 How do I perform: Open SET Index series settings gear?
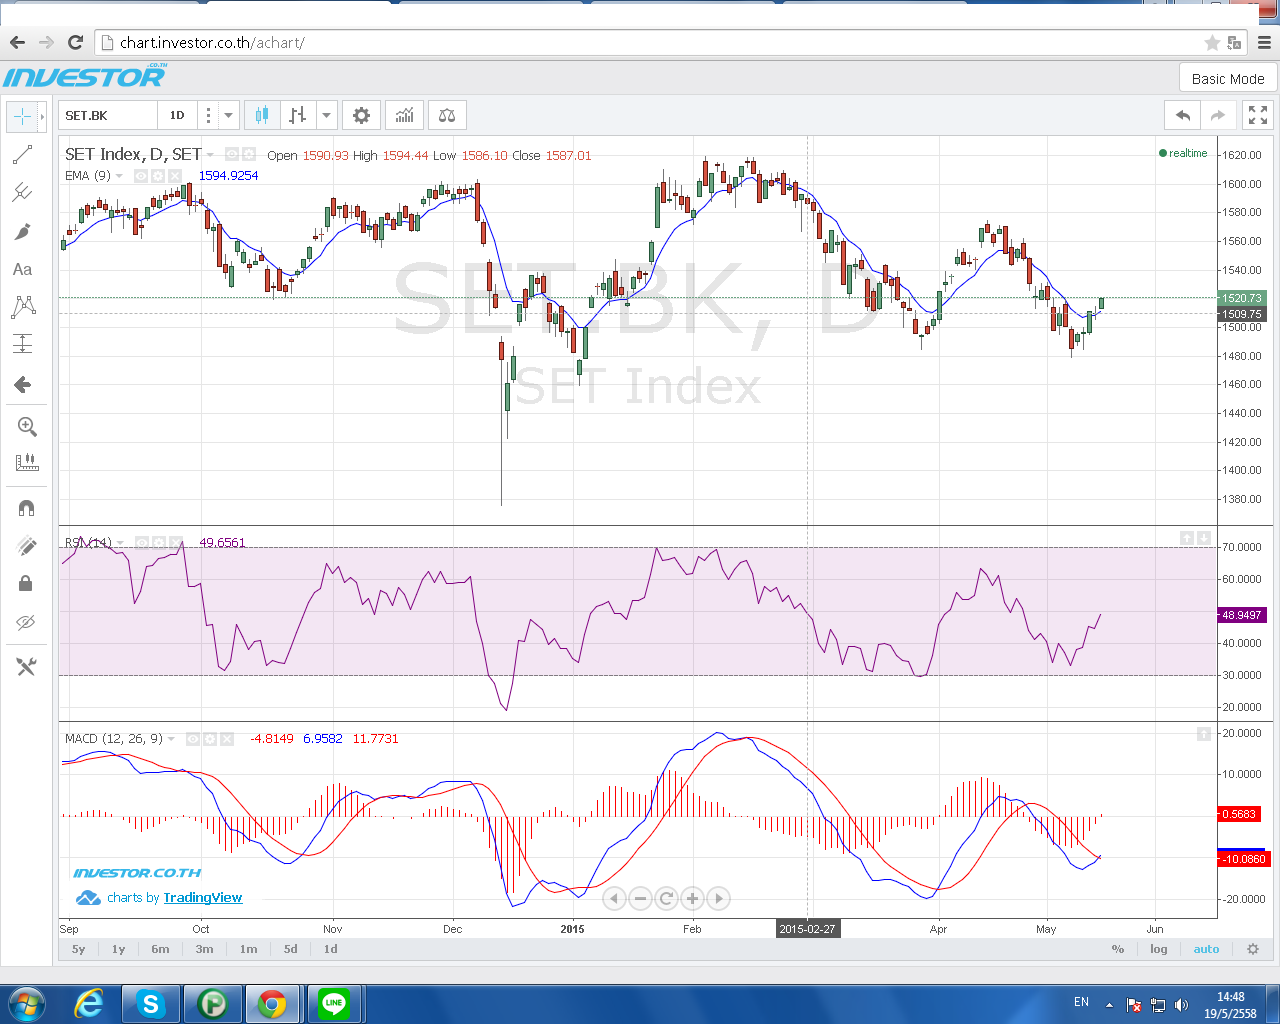click(249, 154)
